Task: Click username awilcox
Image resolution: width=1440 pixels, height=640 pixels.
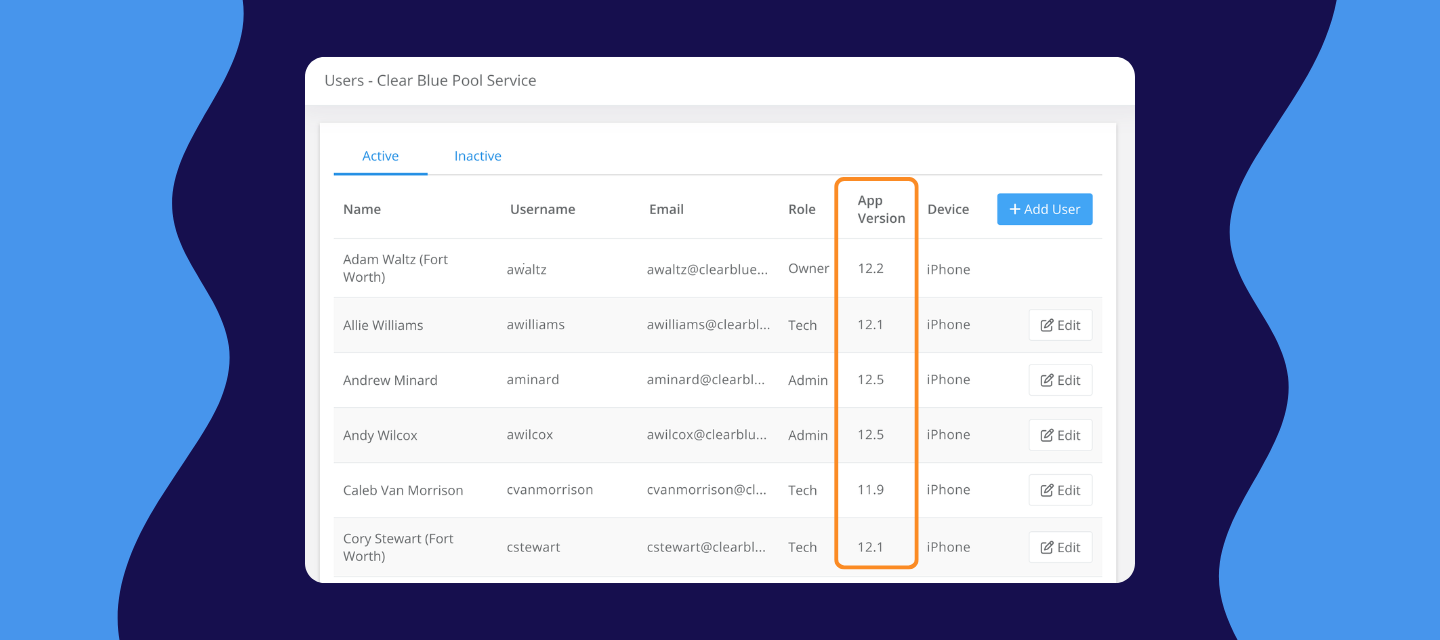Action: (x=530, y=435)
